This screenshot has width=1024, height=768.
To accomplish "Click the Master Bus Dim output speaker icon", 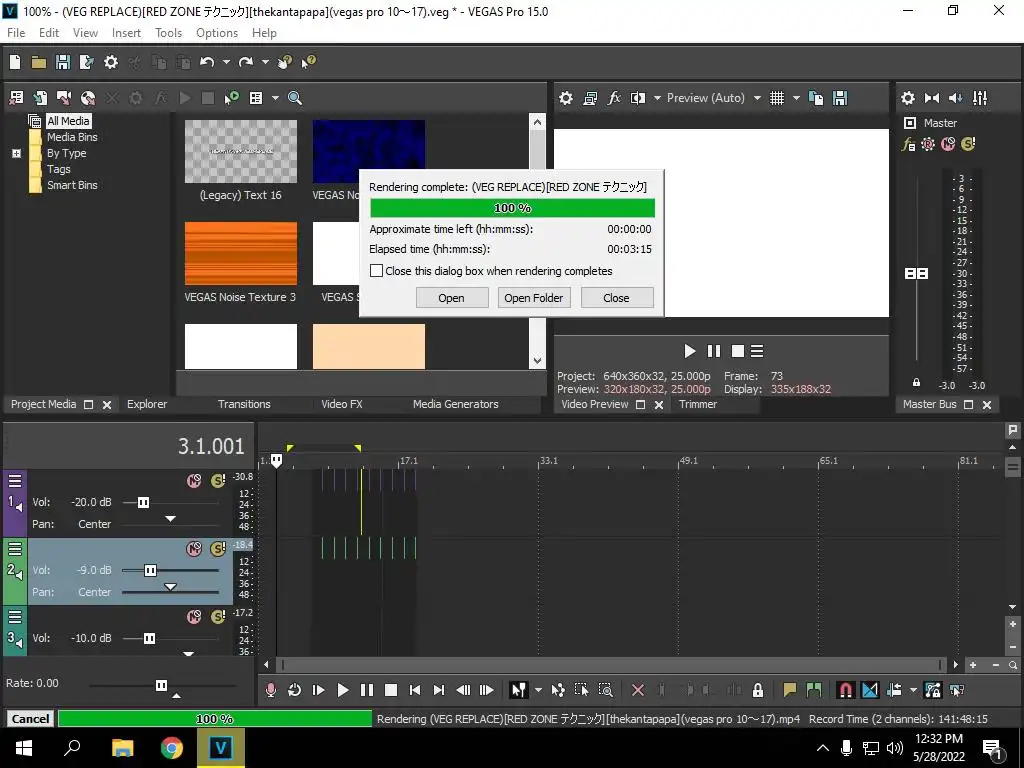I will (955, 98).
